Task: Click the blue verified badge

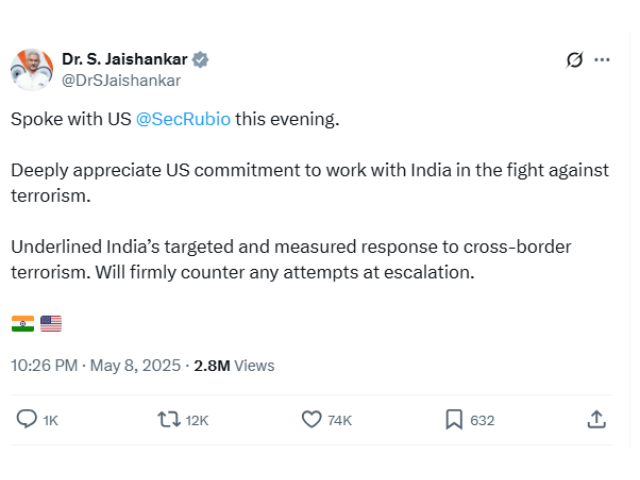Action: (201, 59)
